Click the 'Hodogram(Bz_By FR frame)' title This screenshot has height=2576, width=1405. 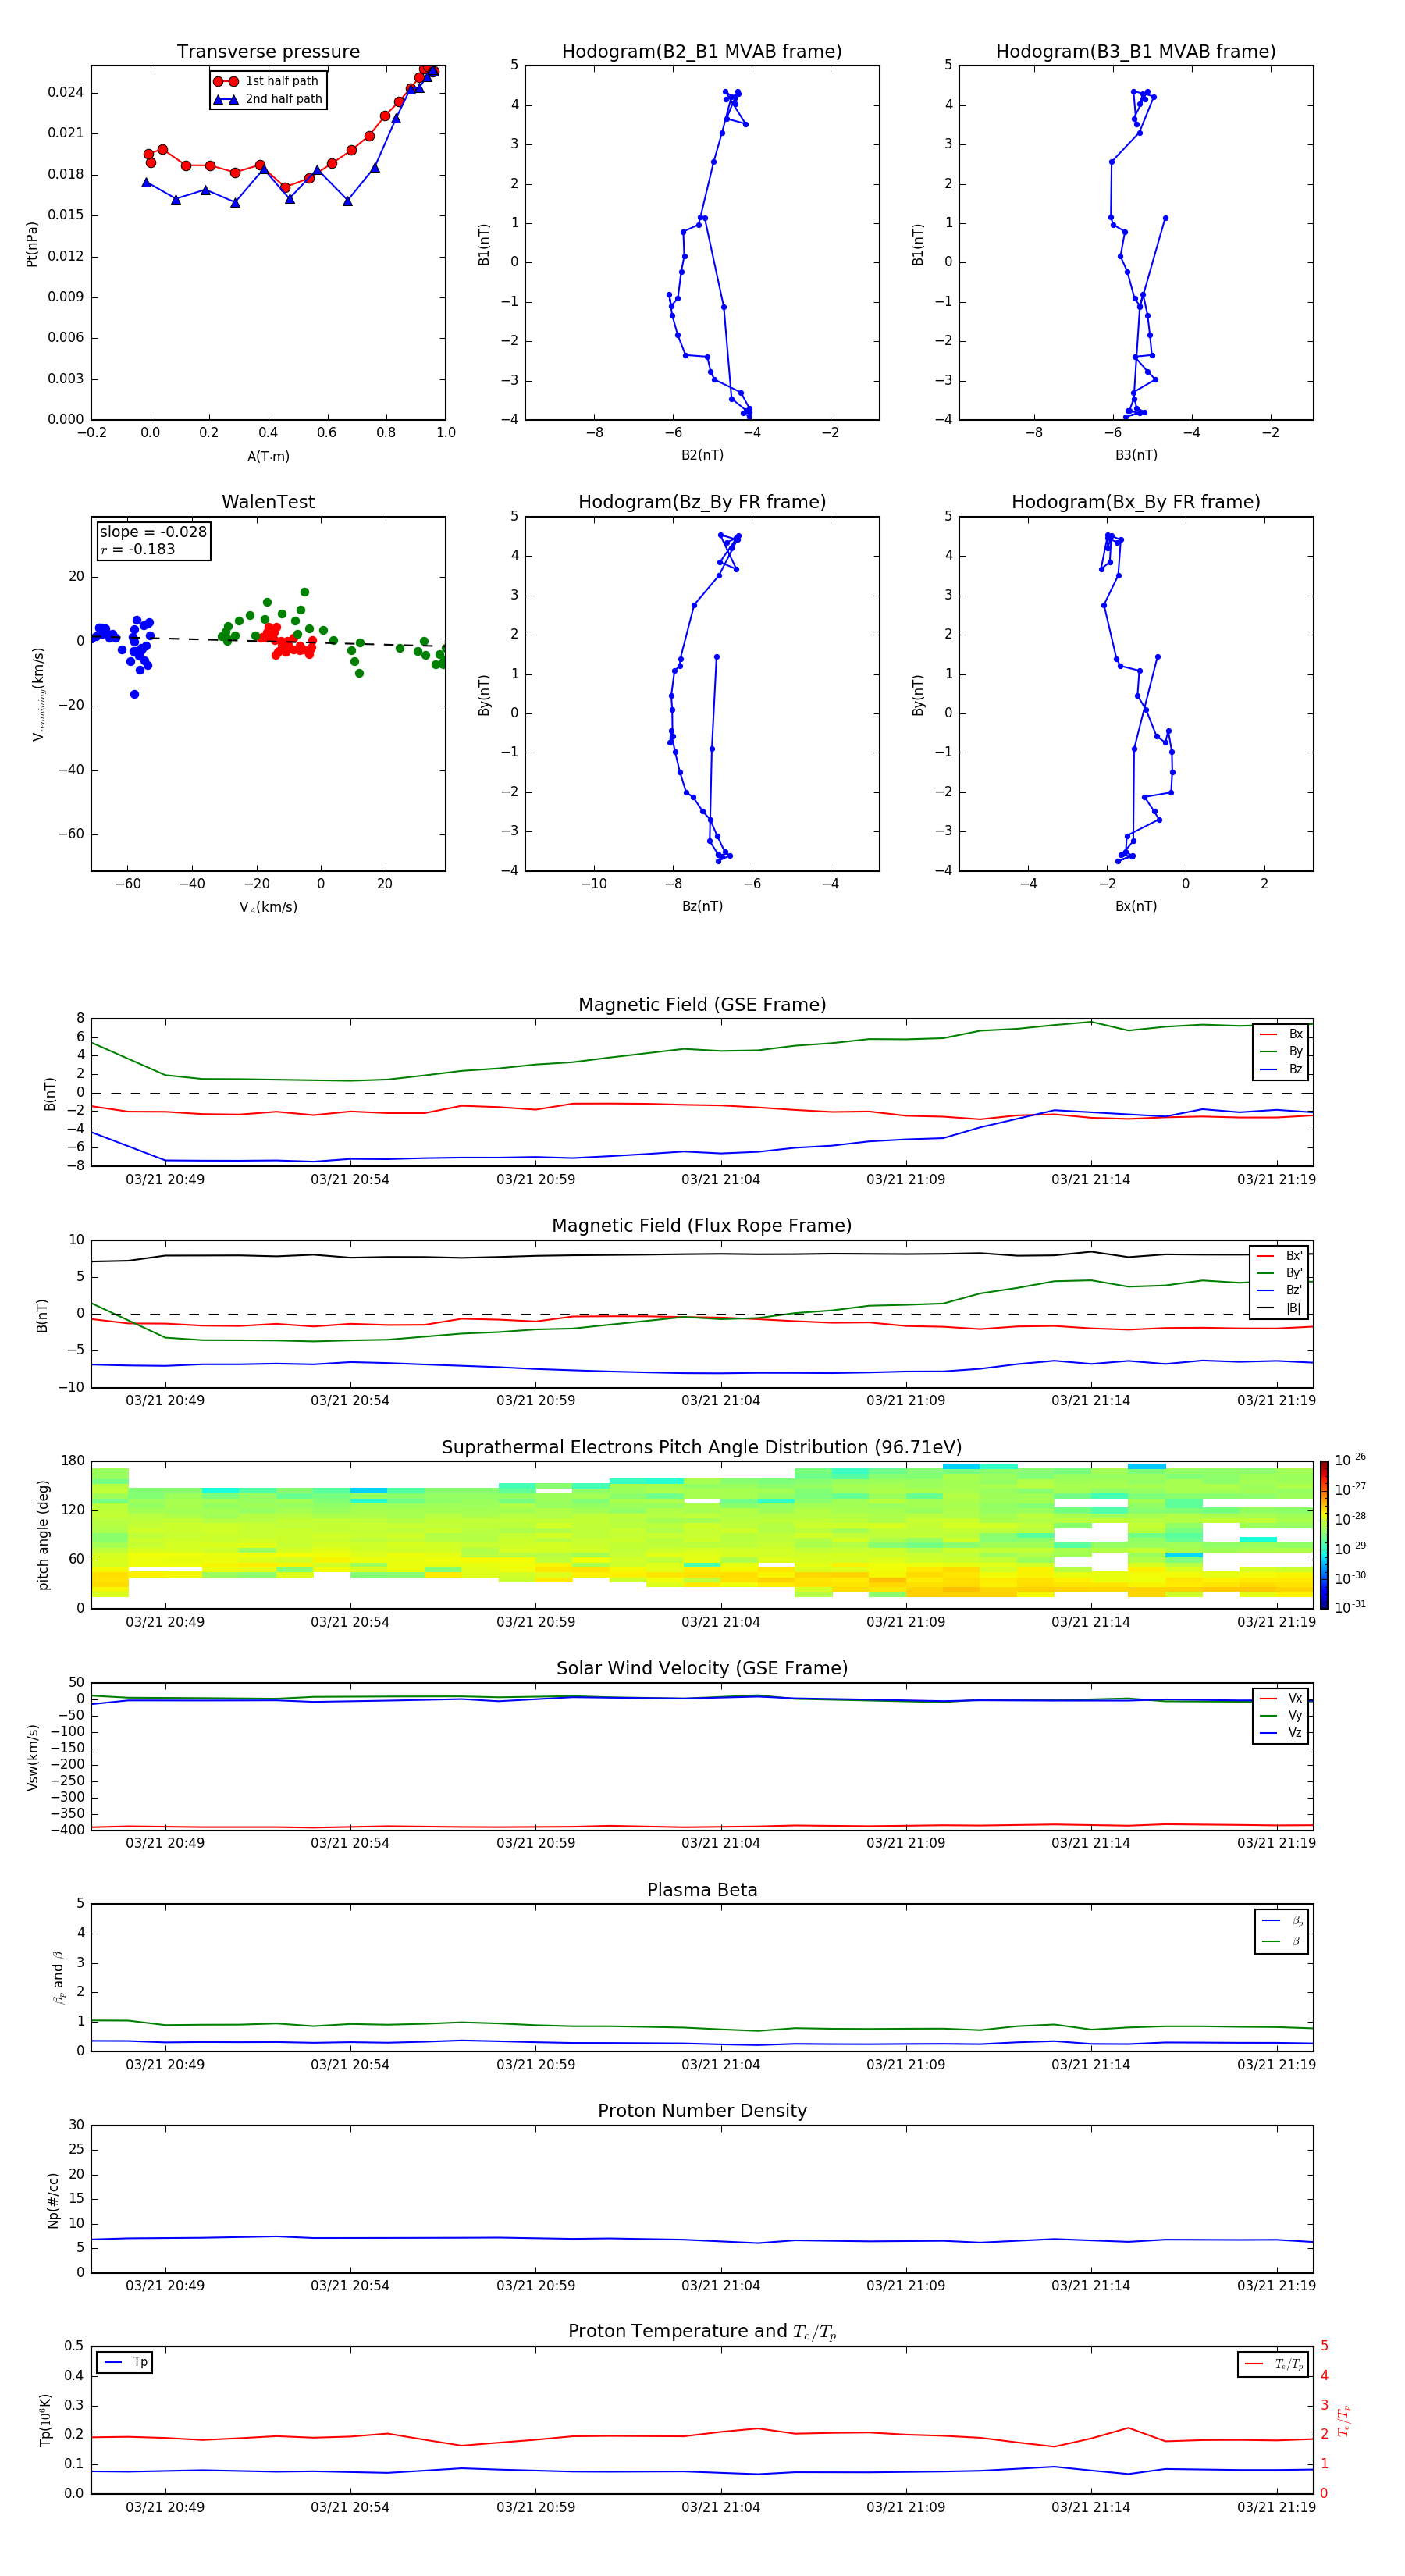[702, 502]
